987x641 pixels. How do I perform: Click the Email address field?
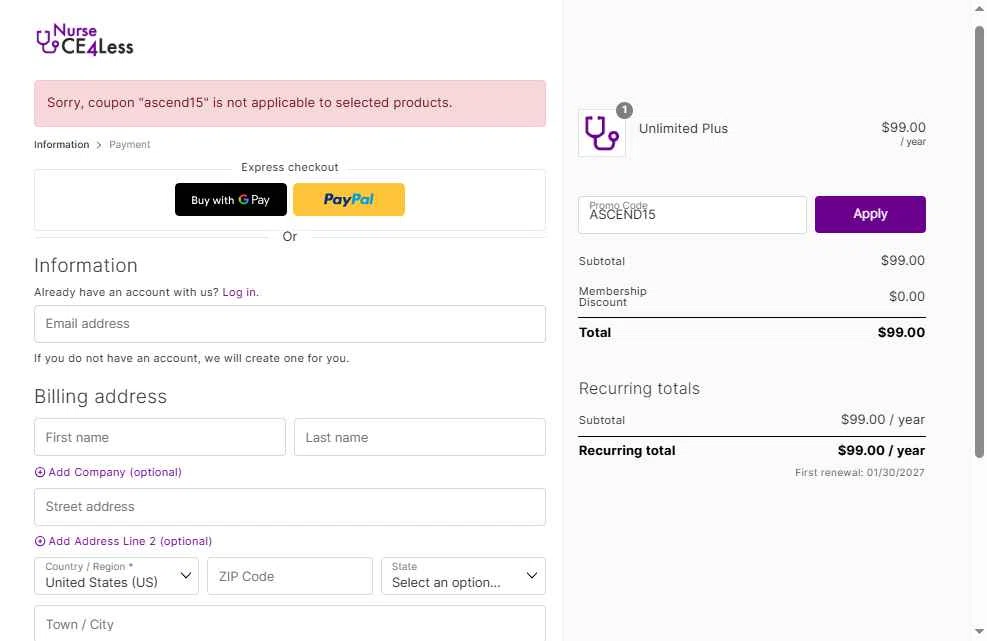click(290, 324)
